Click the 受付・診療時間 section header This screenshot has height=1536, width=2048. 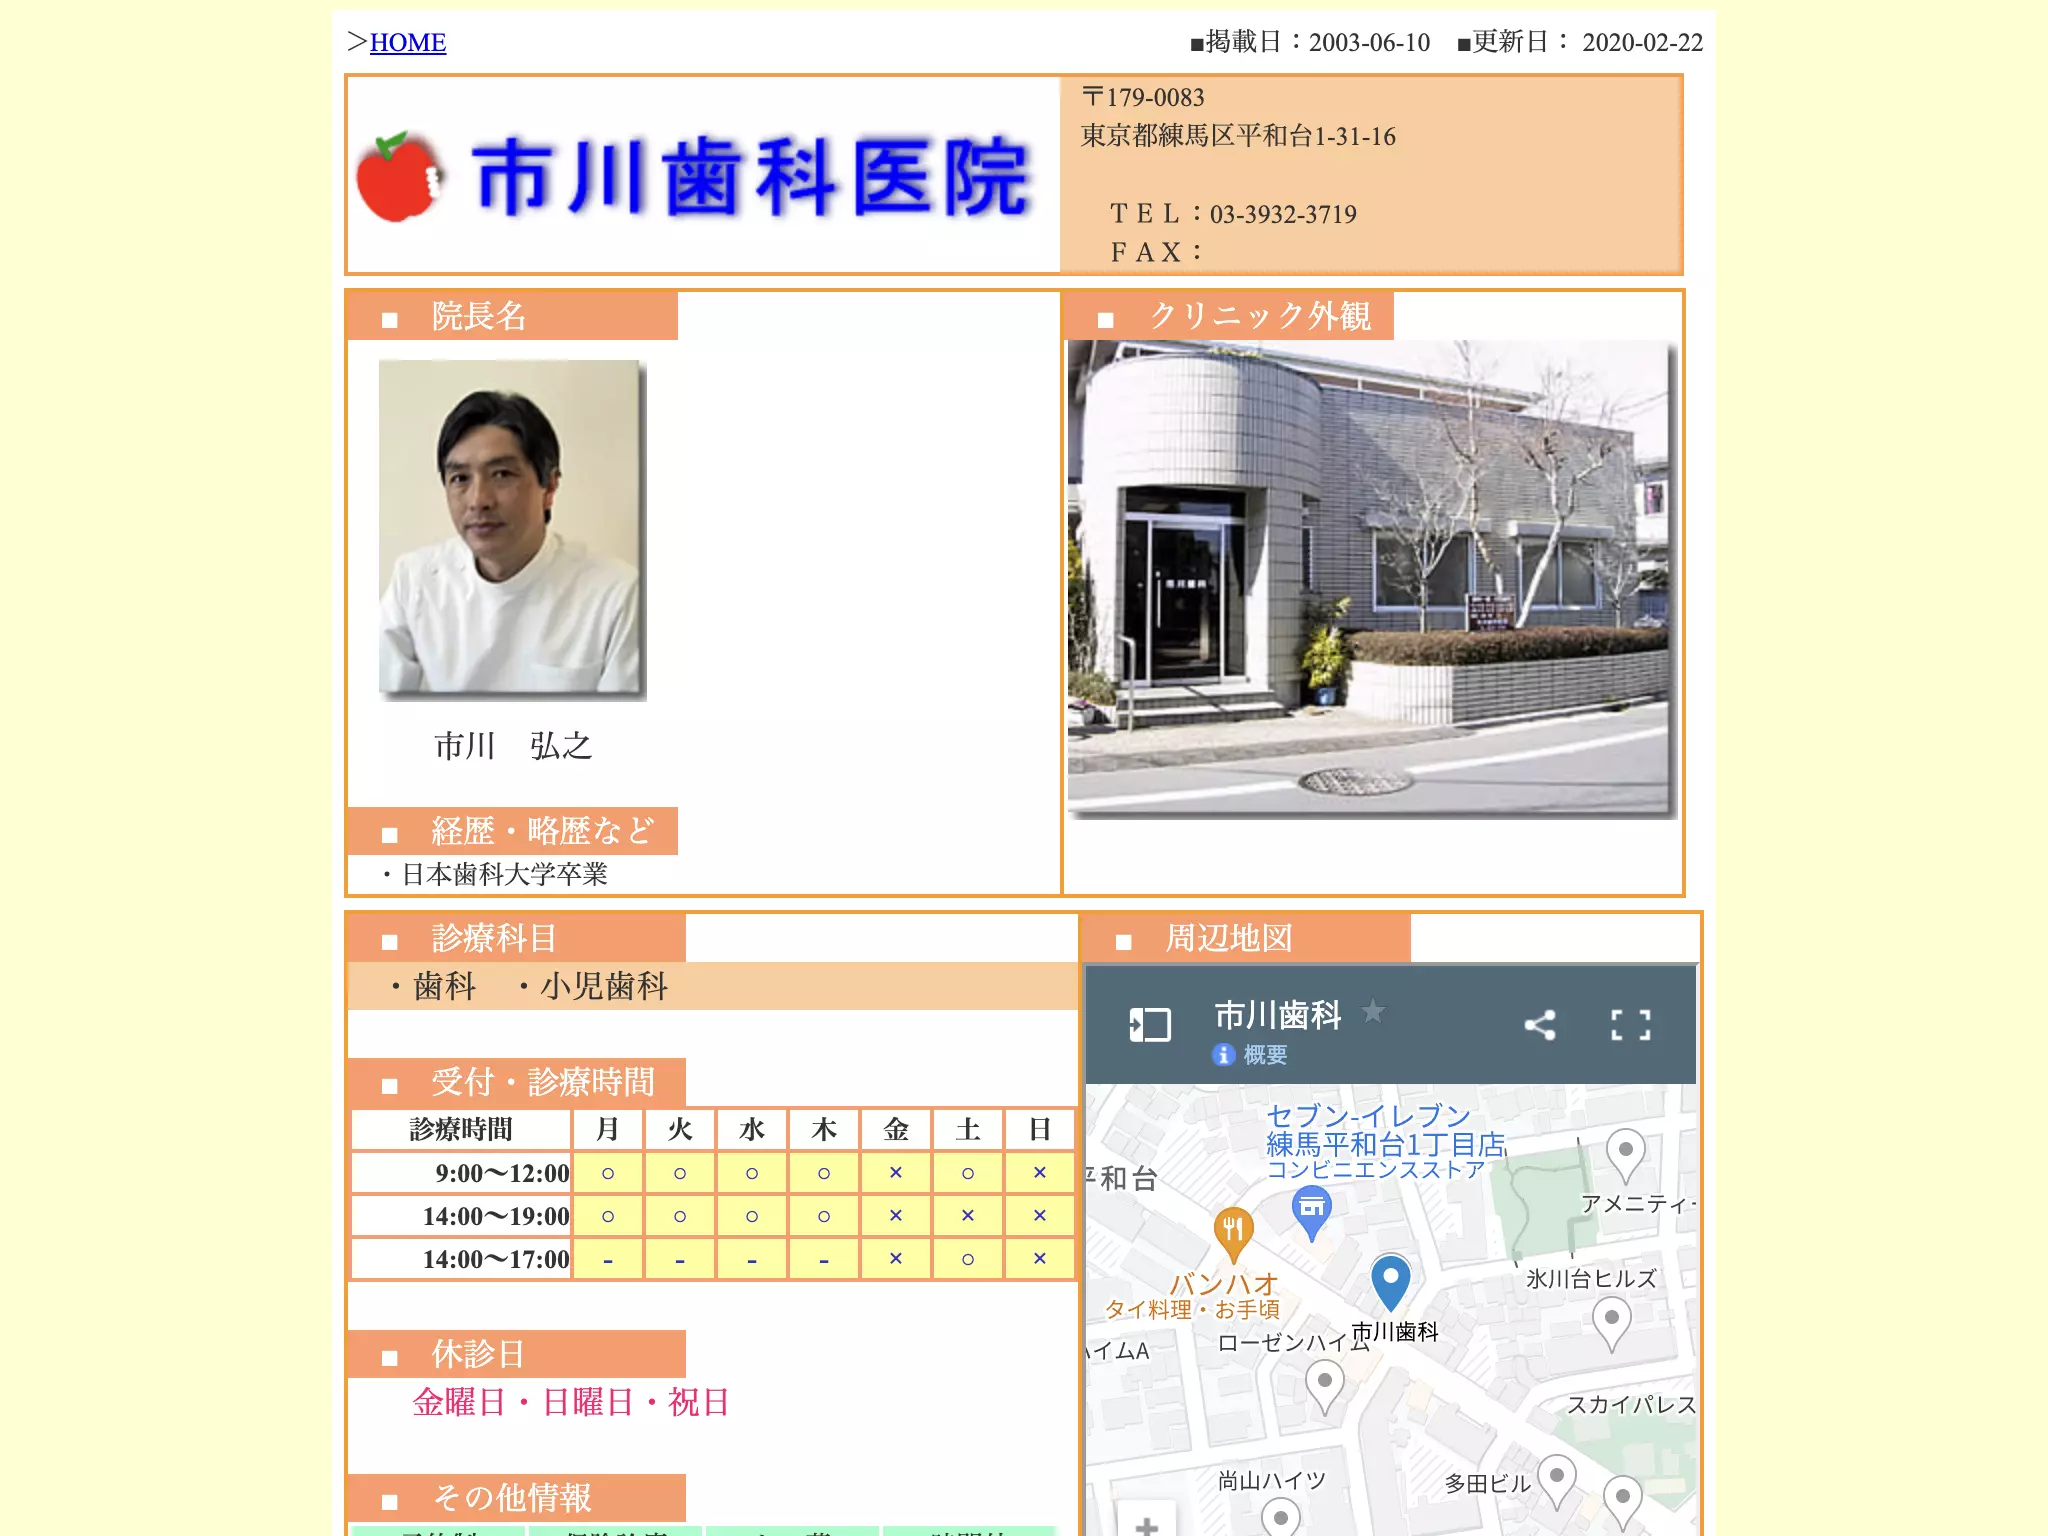point(517,1082)
